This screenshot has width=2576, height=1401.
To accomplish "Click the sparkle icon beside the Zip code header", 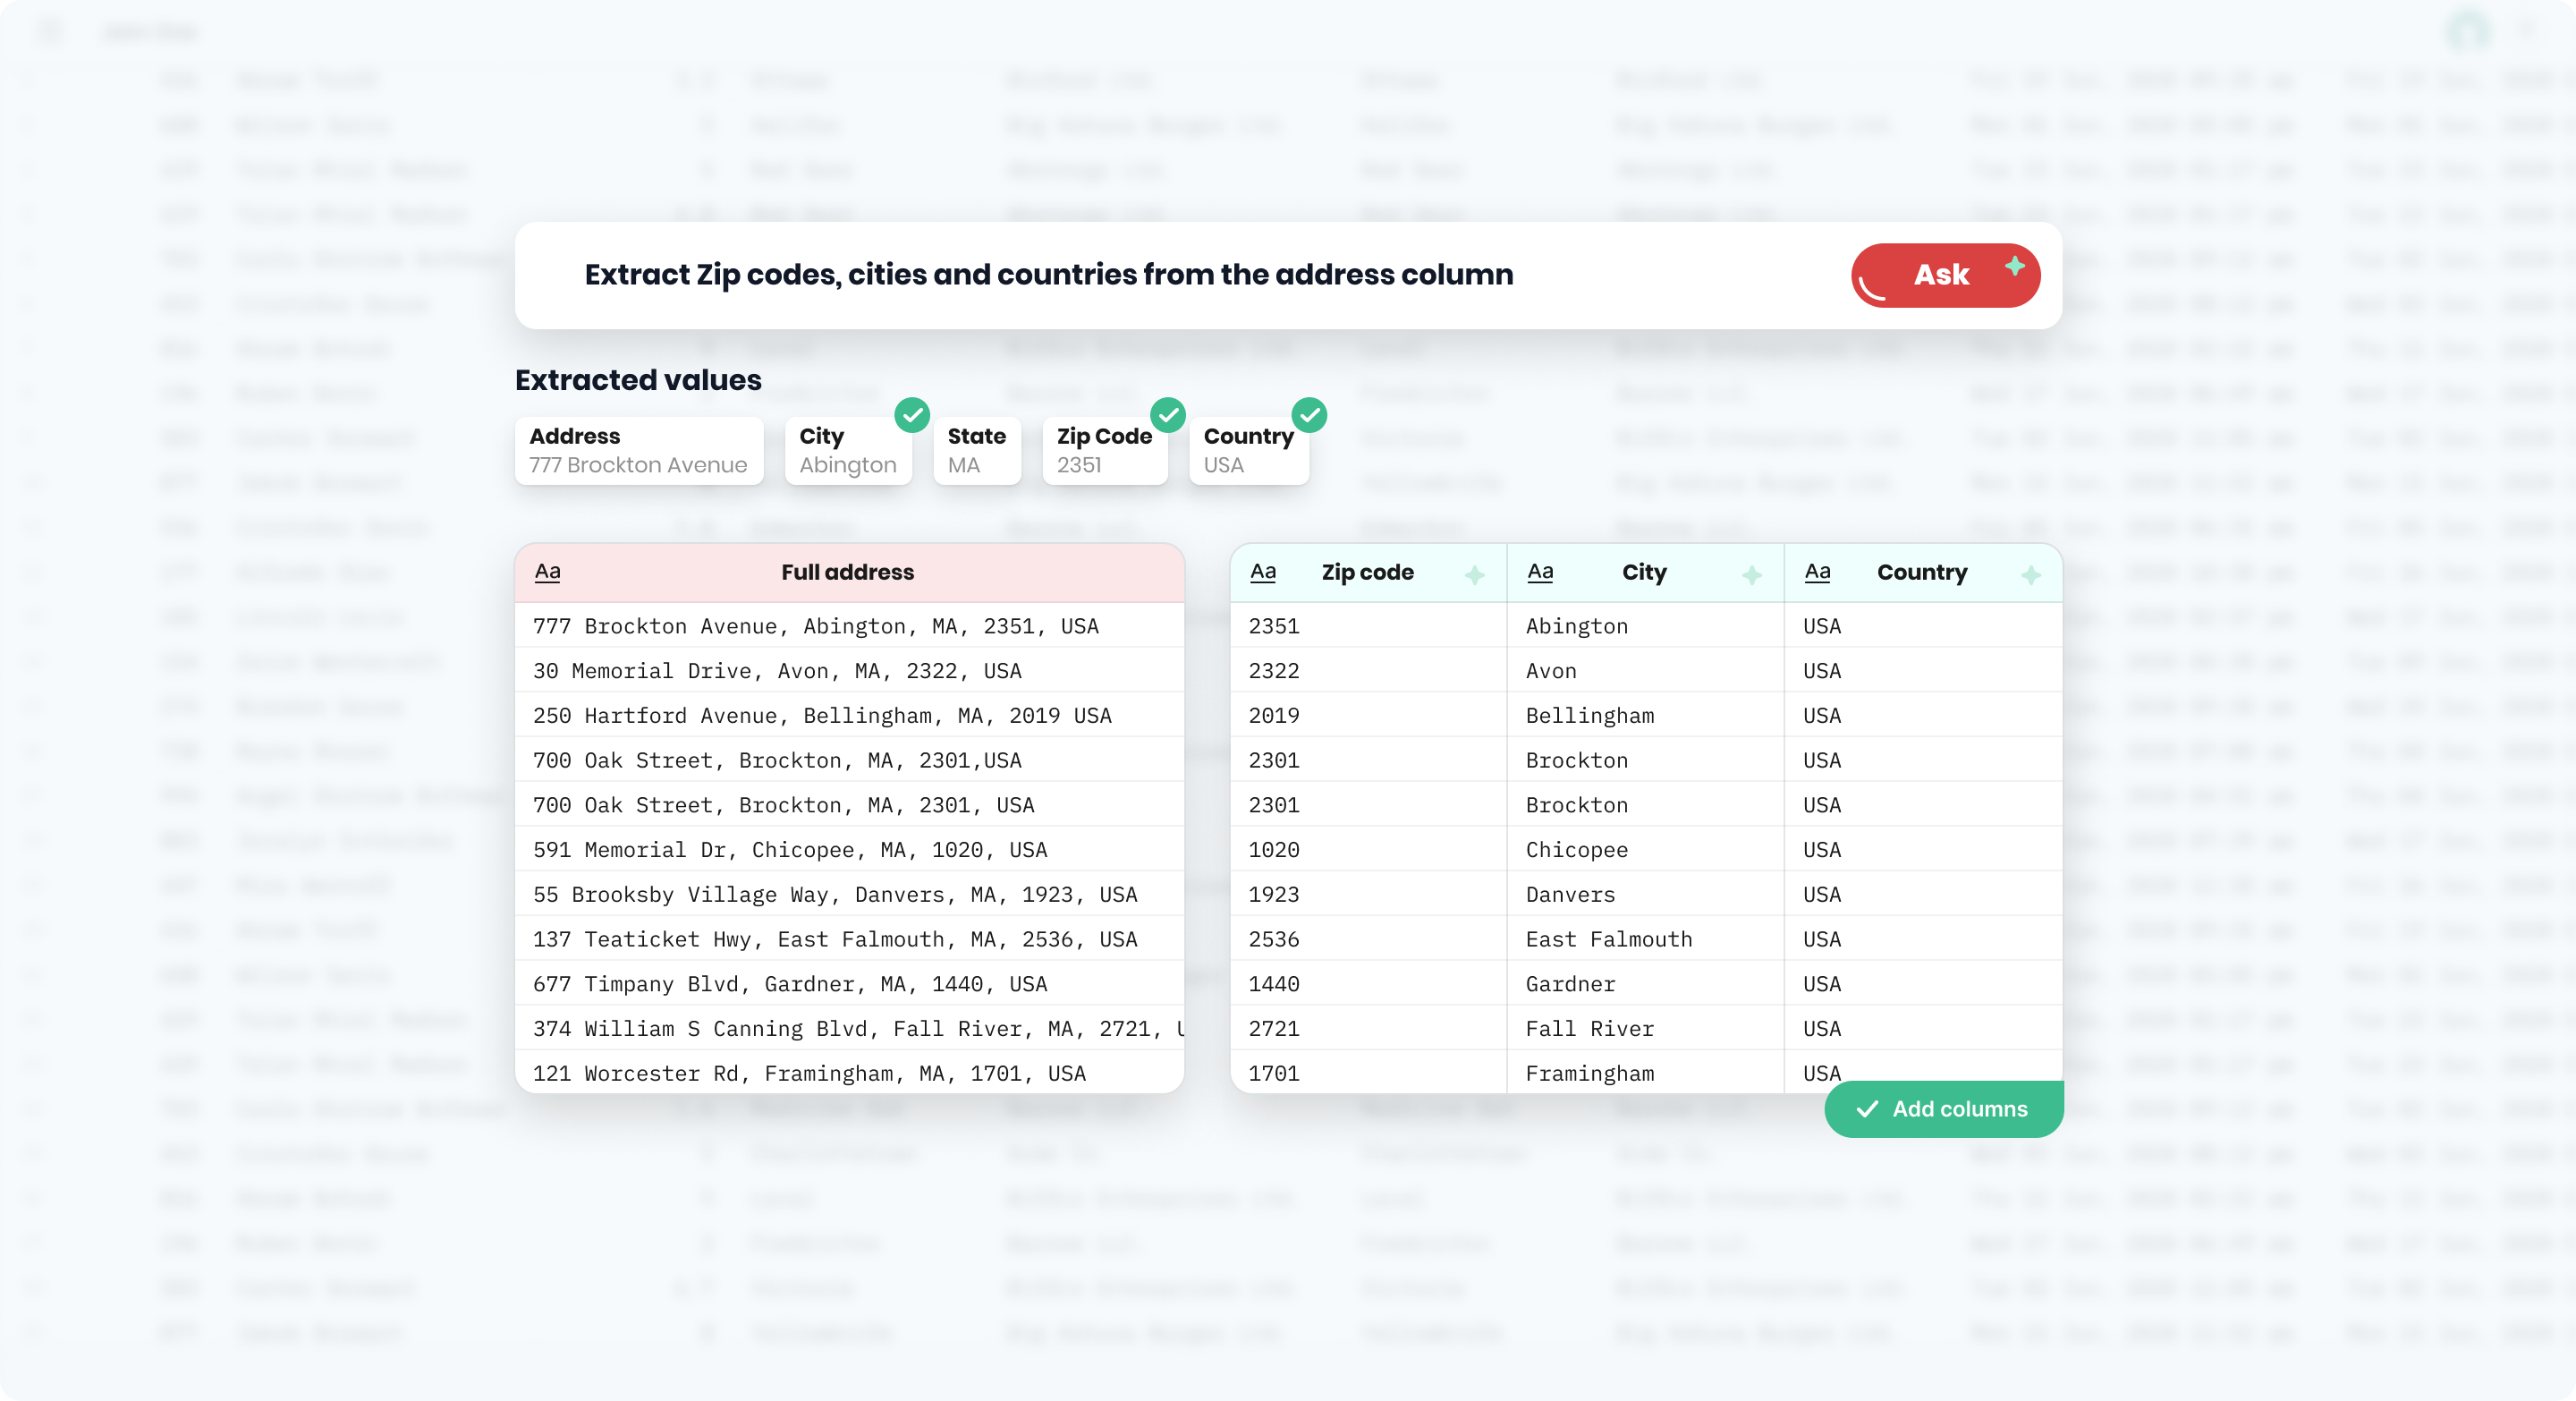I will point(1475,575).
